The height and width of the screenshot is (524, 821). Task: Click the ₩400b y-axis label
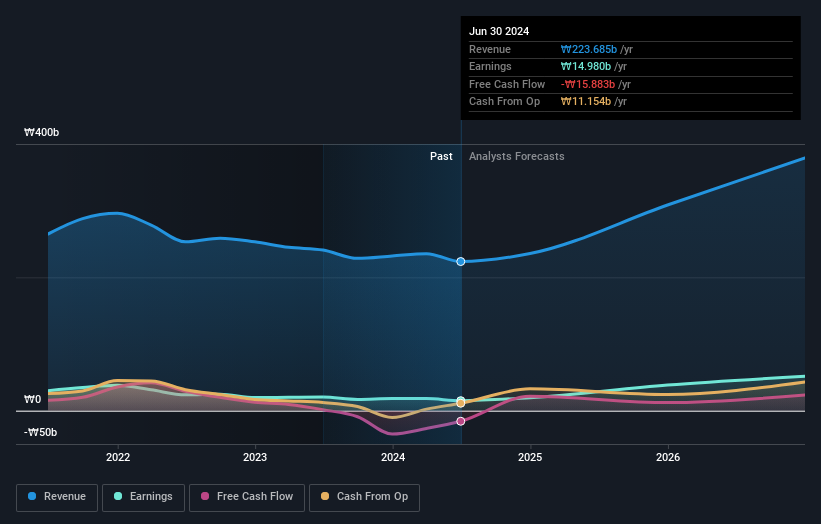tap(41, 132)
